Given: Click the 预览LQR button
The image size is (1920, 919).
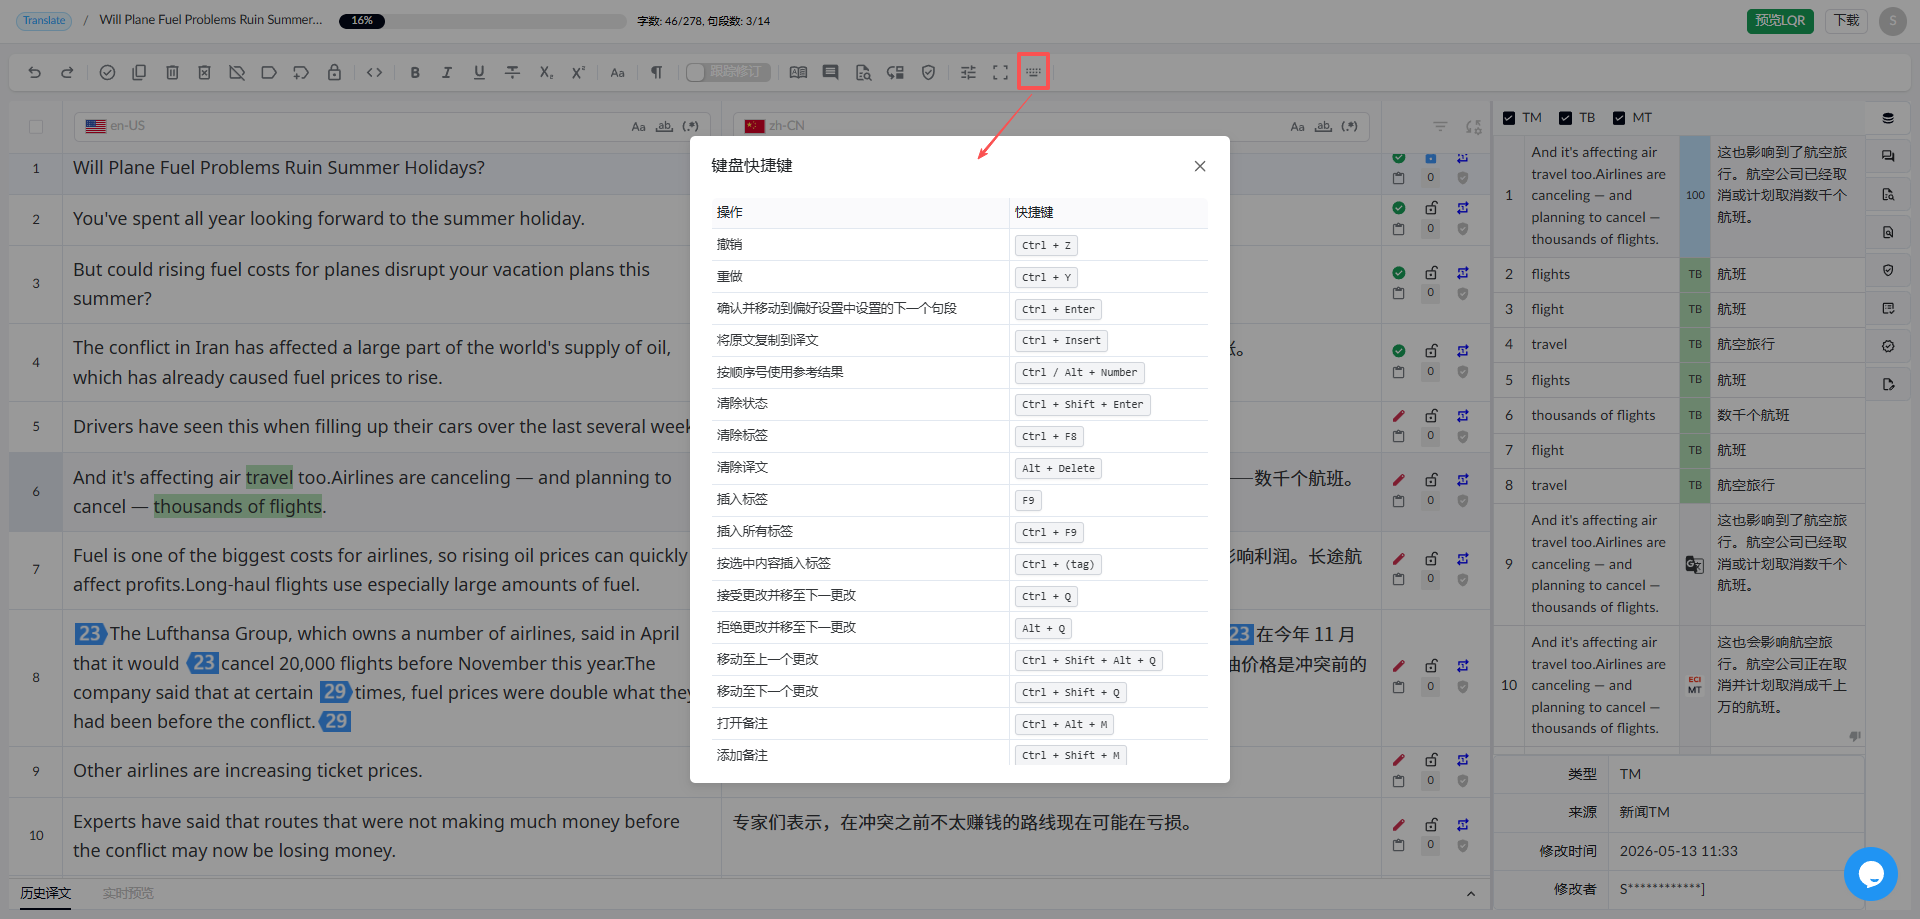Looking at the screenshot, I should pyautogui.click(x=1780, y=20).
